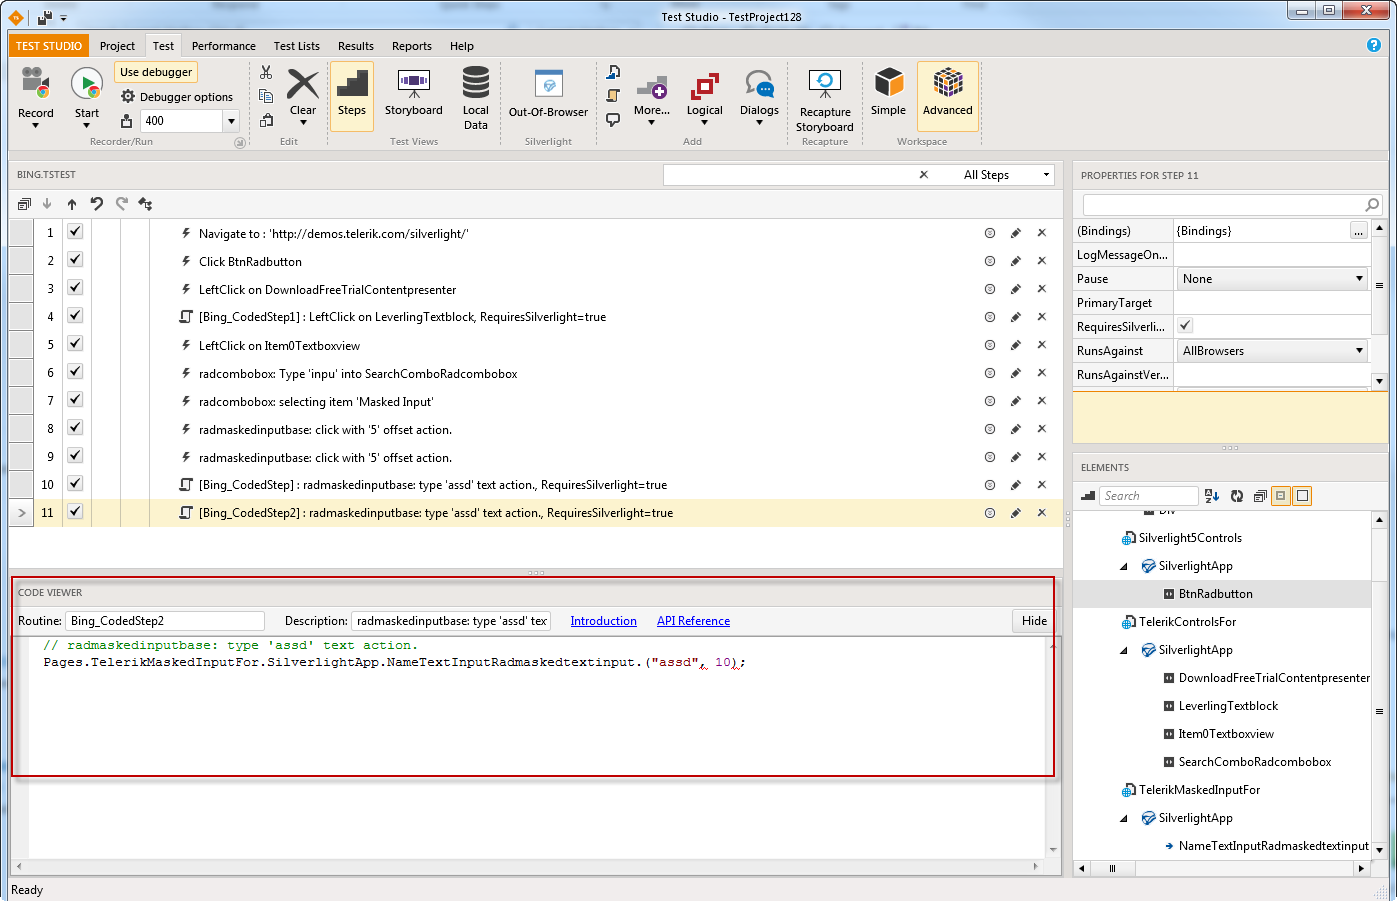Disable step 6 checkbox
The image size is (1397, 901).
pyautogui.click(x=75, y=372)
